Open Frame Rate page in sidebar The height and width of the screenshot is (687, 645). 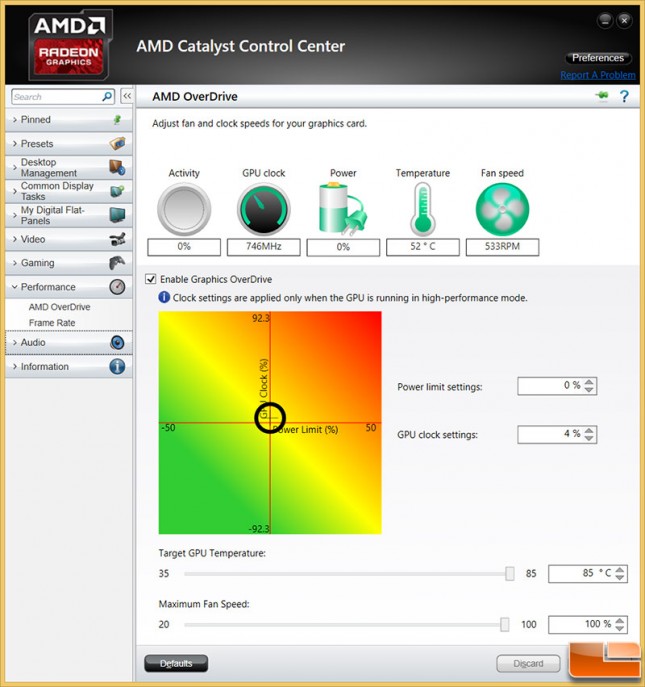coord(52,322)
